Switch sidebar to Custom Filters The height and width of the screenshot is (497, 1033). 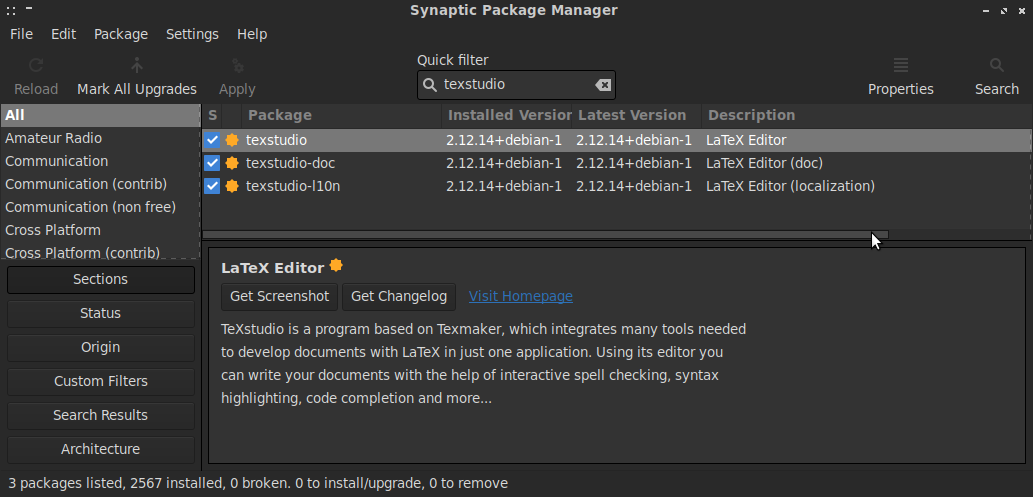(x=101, y=382)
